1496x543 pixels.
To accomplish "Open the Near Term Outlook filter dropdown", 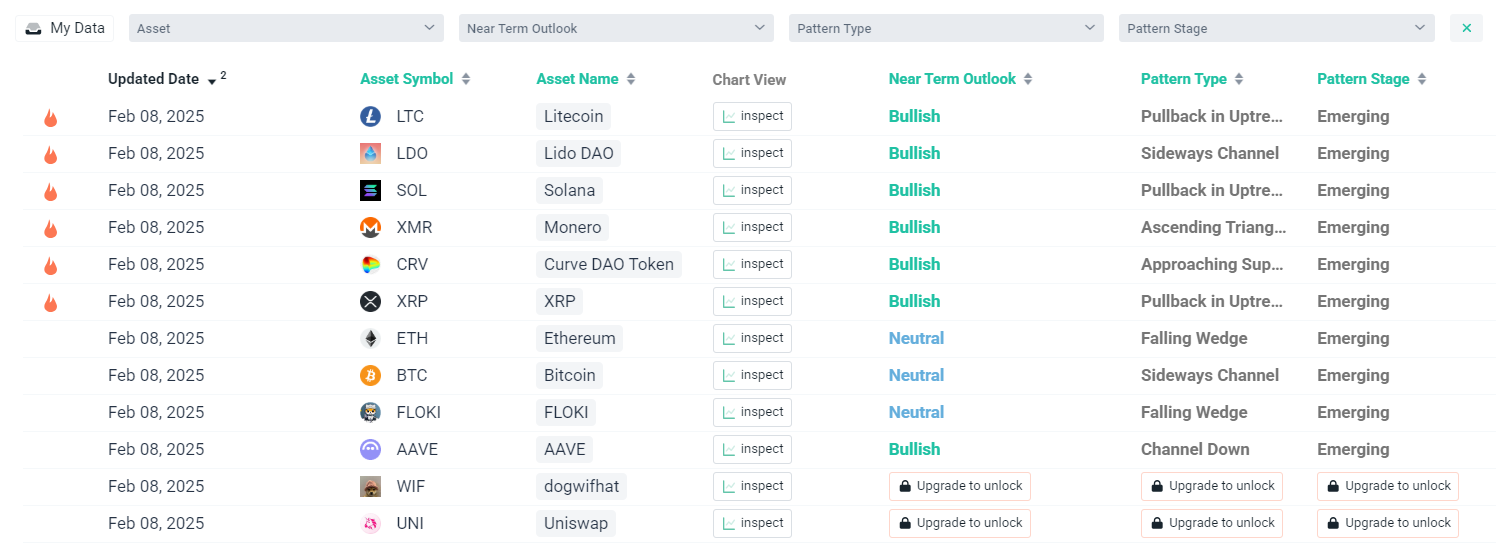I will [x=616, y=28].
